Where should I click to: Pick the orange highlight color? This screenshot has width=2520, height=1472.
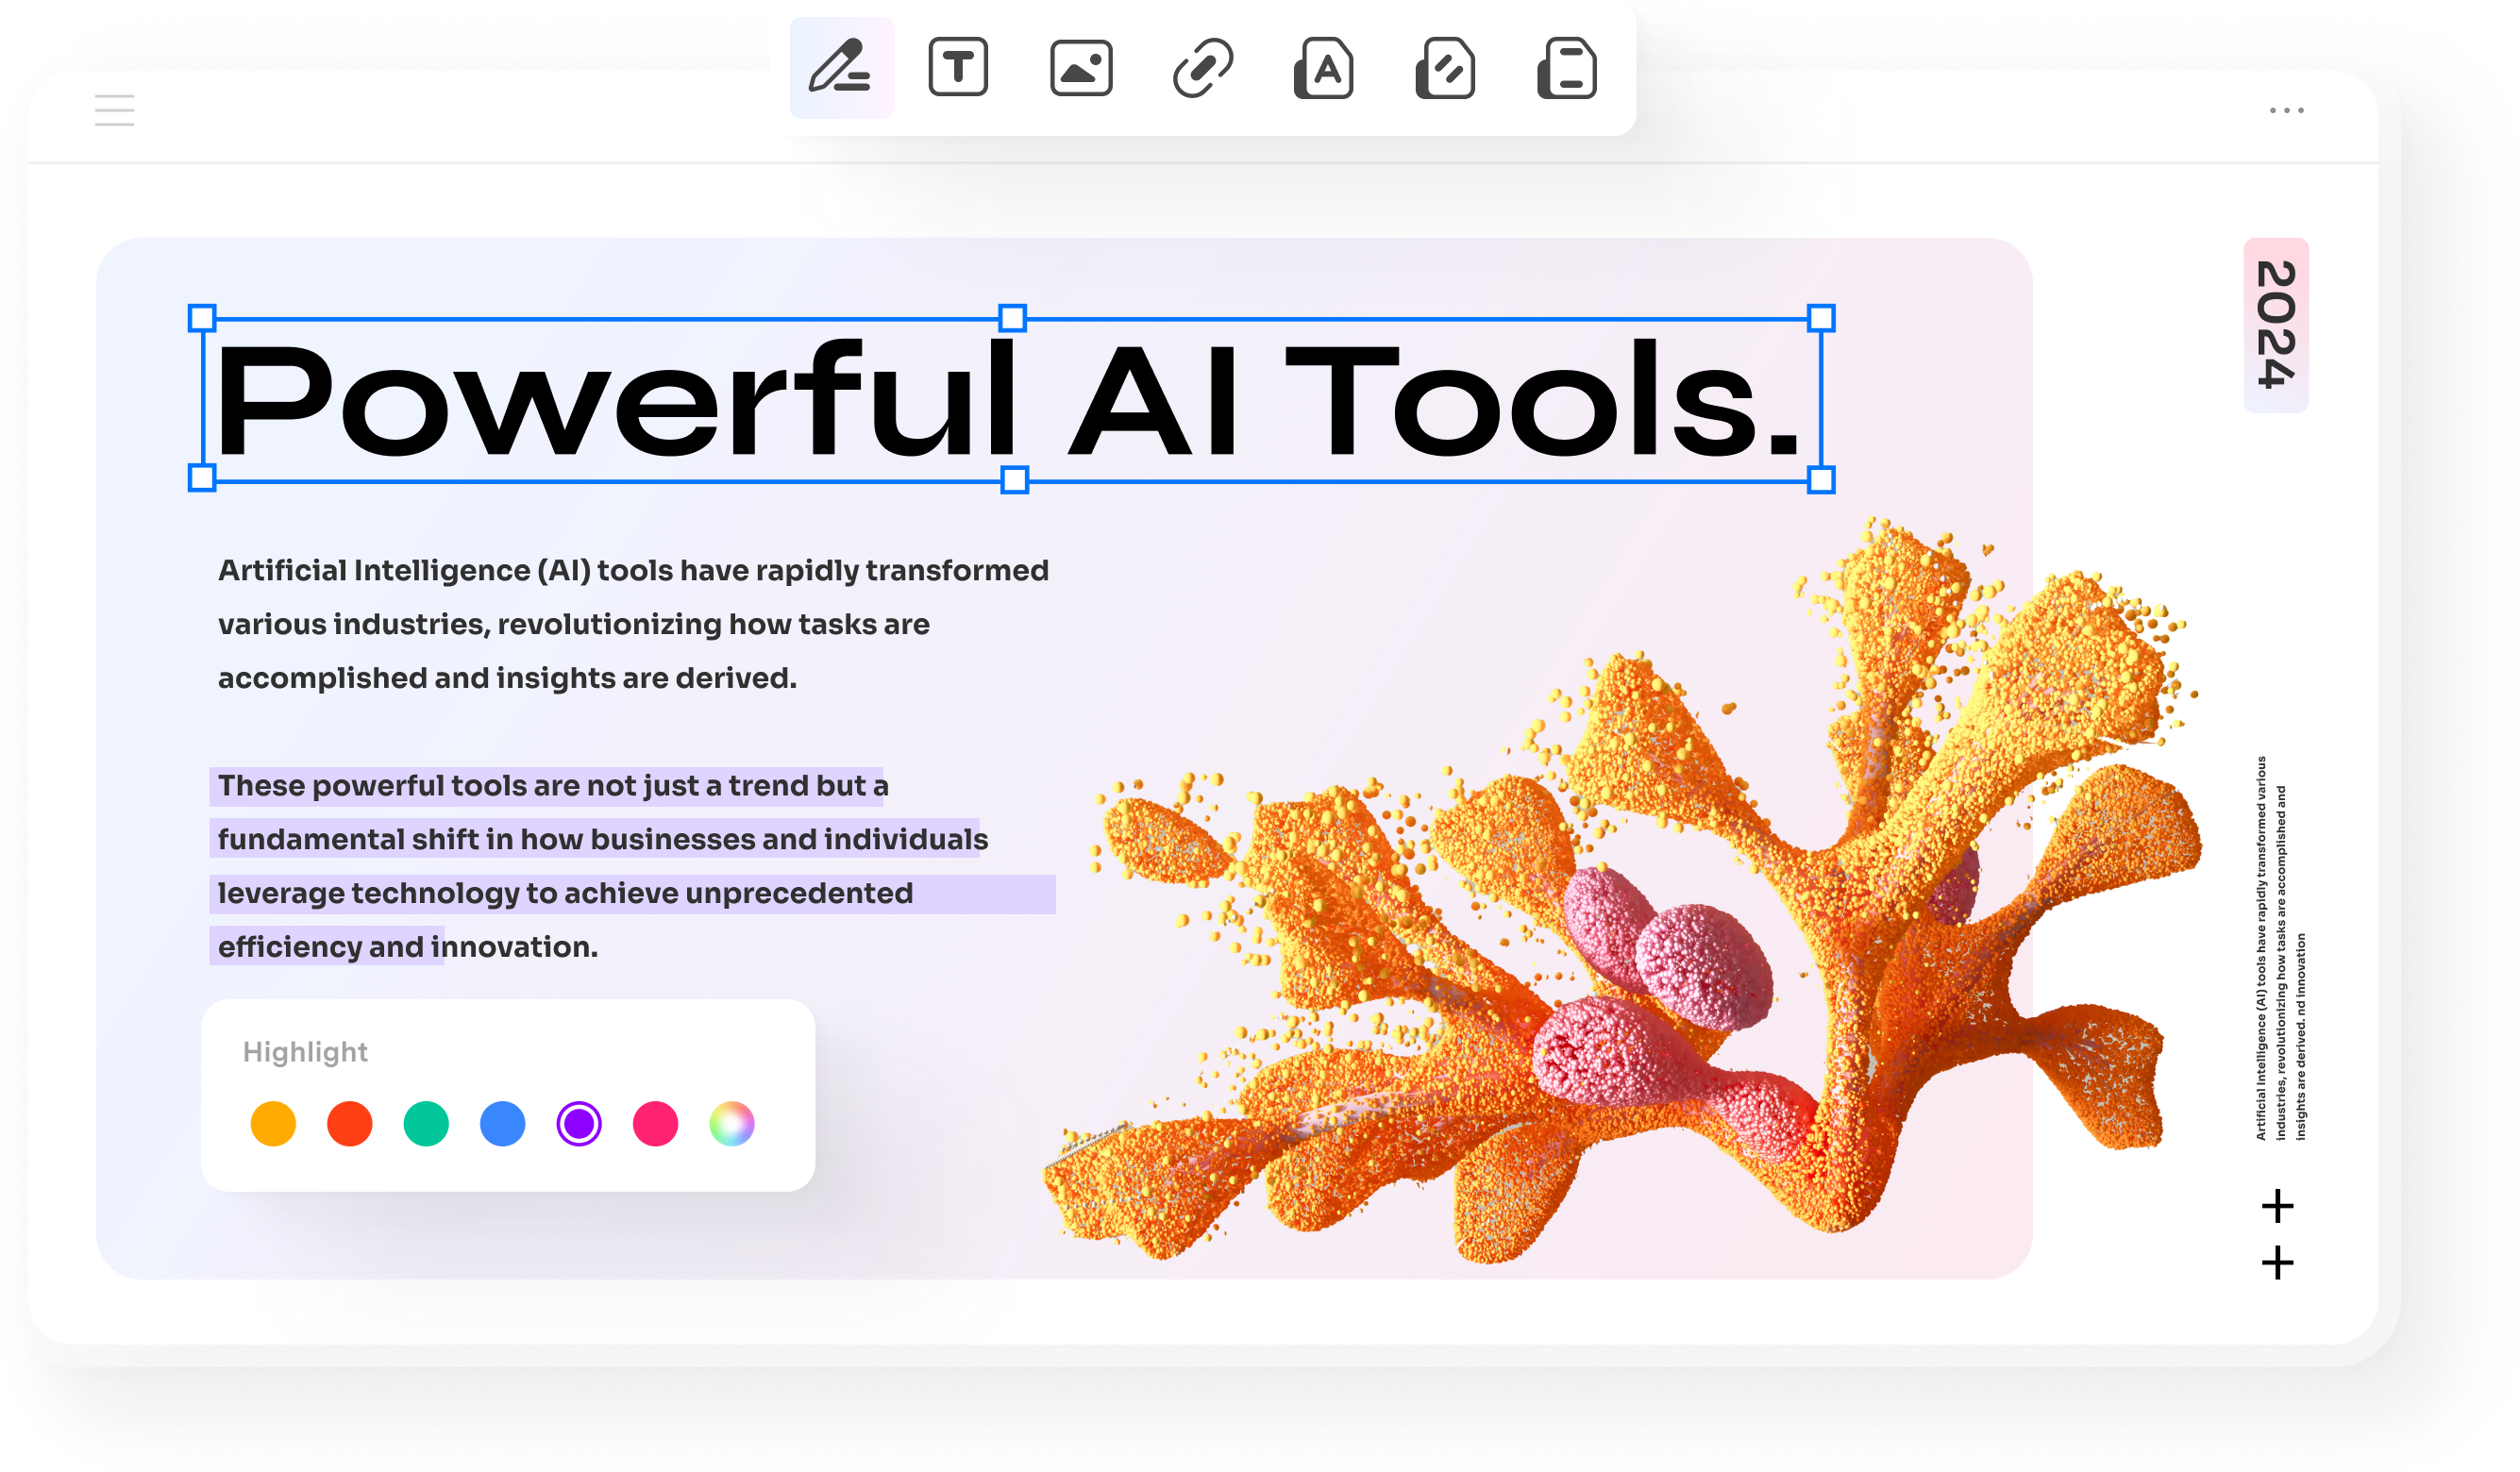(x=273, y=1124)
